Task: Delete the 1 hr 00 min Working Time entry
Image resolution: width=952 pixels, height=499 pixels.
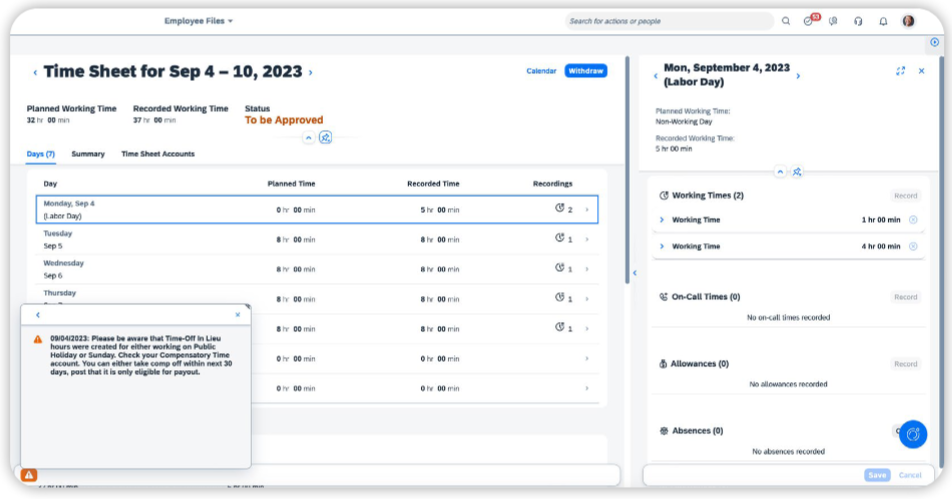Action: [913, 220]
